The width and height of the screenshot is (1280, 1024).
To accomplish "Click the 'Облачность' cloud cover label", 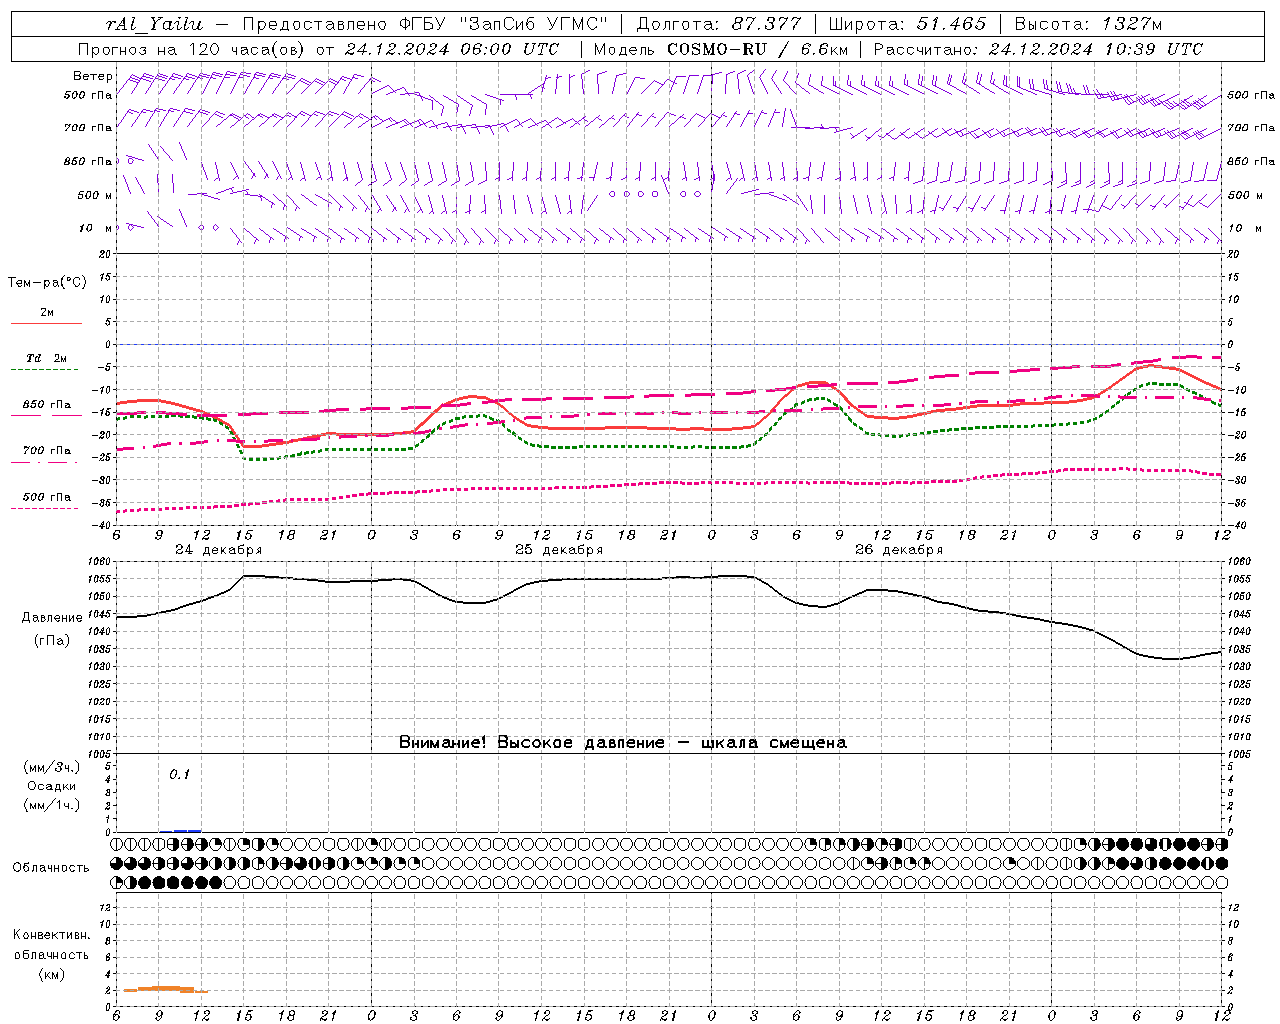I will pyautogui.click(x=51, y=868).
